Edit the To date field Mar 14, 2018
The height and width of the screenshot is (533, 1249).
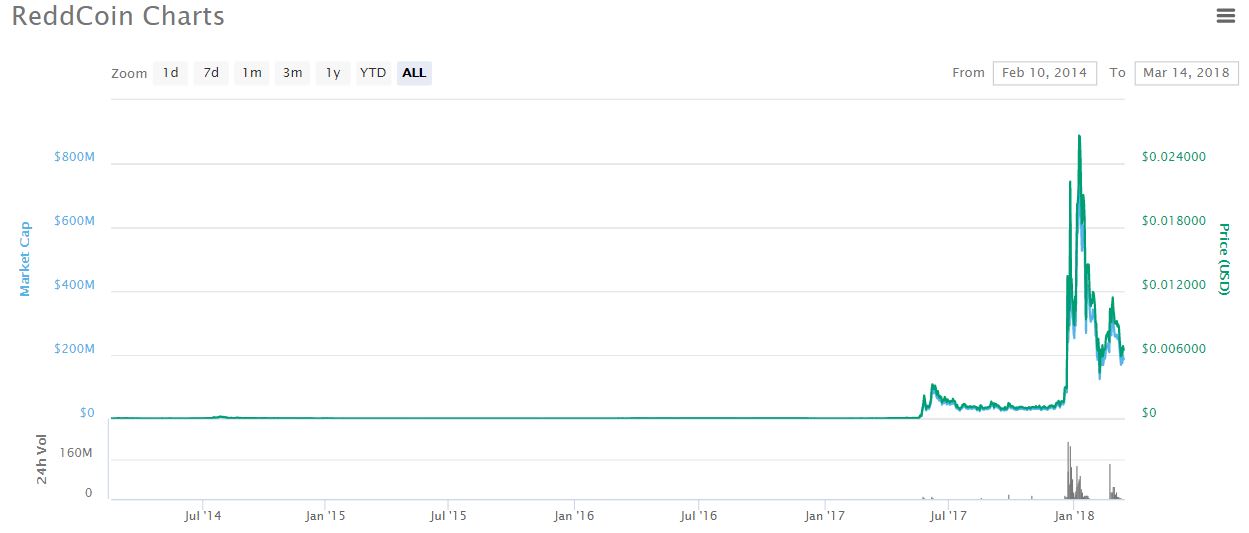(1186, 73)
